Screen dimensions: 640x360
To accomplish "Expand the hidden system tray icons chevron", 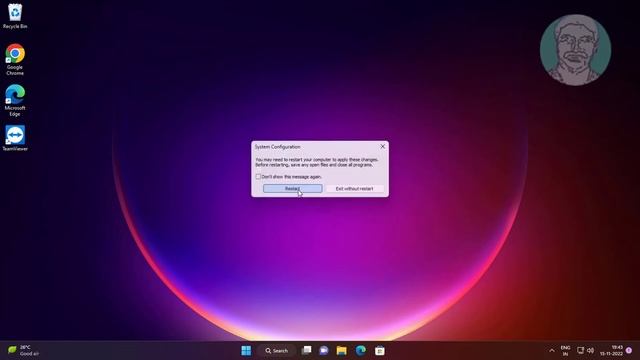I will coord(552,351).
